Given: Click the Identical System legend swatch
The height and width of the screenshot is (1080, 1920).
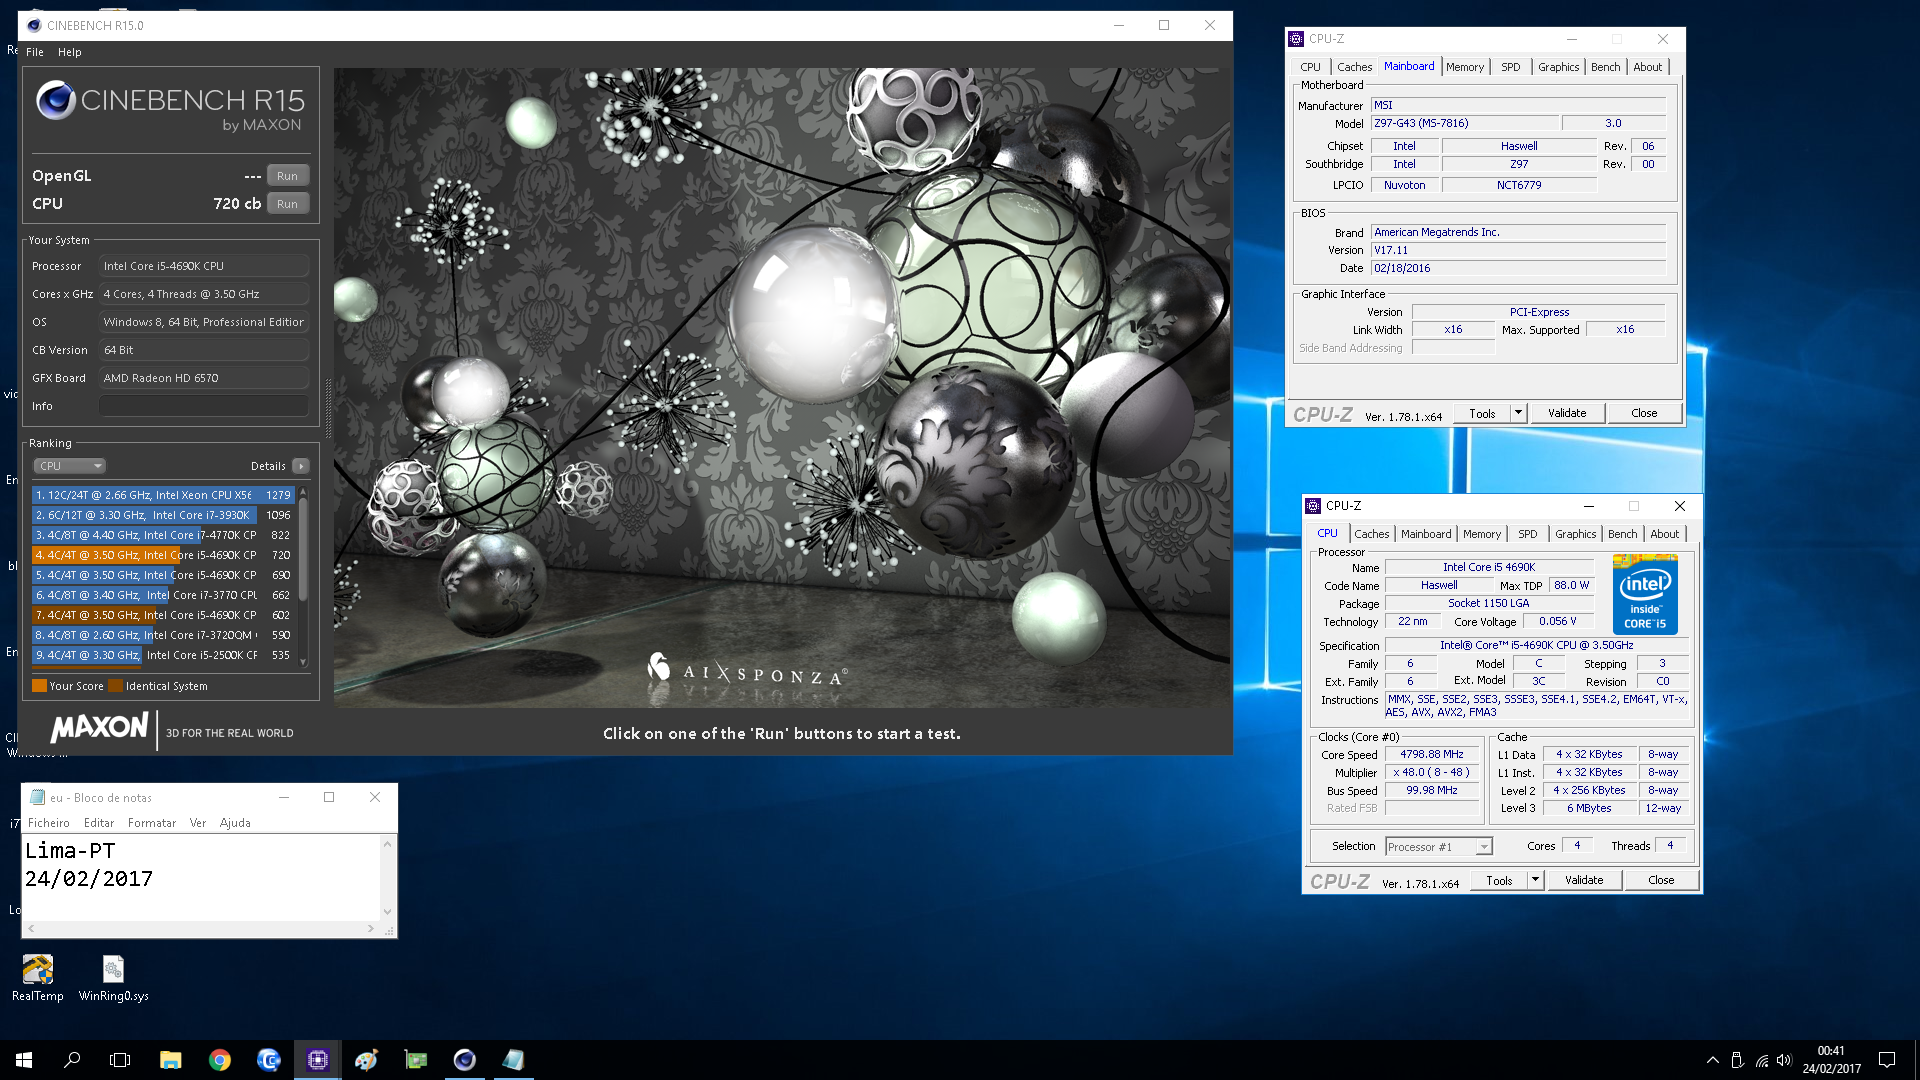Looking at the screenshot, I should pos(115,686).
